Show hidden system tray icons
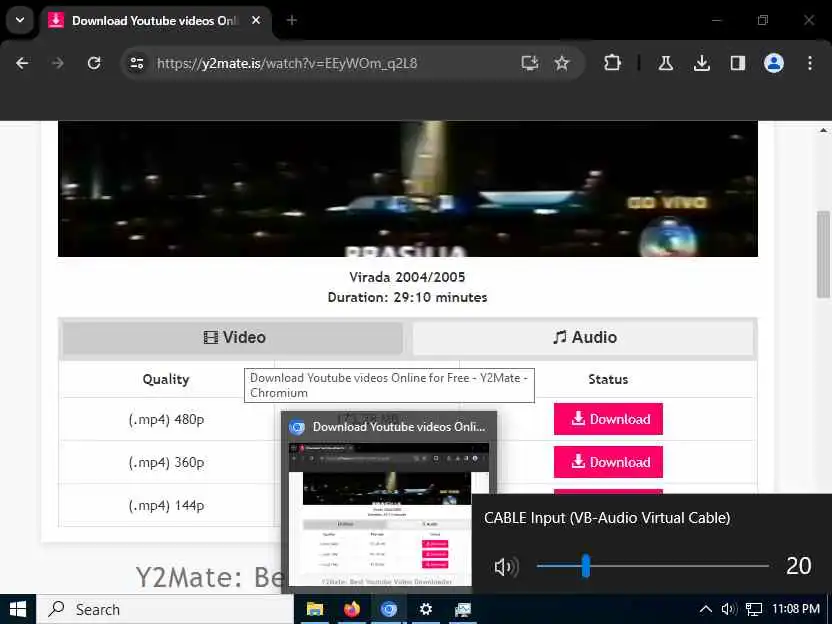This screenshot has width=832, height=624. coord(705,609)
